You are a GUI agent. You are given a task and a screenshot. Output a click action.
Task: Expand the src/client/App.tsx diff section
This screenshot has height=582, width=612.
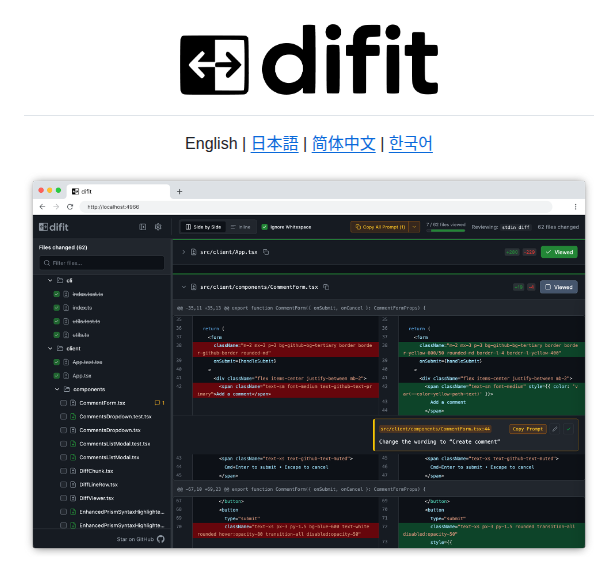[183, 252]
